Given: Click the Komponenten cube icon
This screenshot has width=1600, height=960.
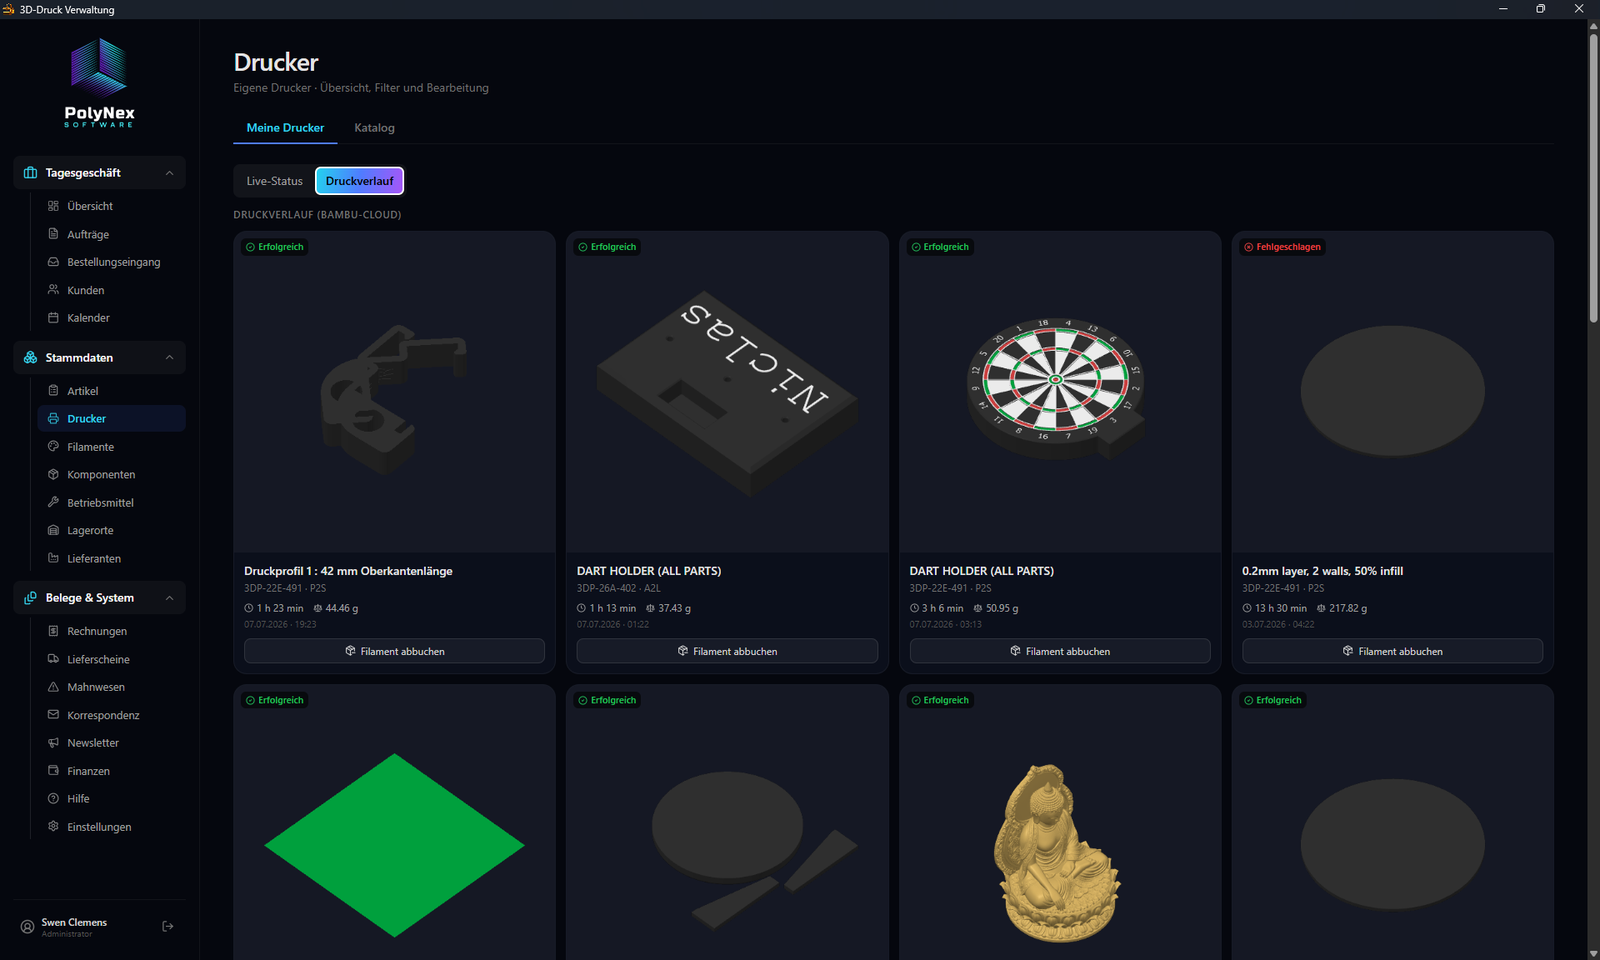Looking at the screenshot, I should [x=54, y=475].
